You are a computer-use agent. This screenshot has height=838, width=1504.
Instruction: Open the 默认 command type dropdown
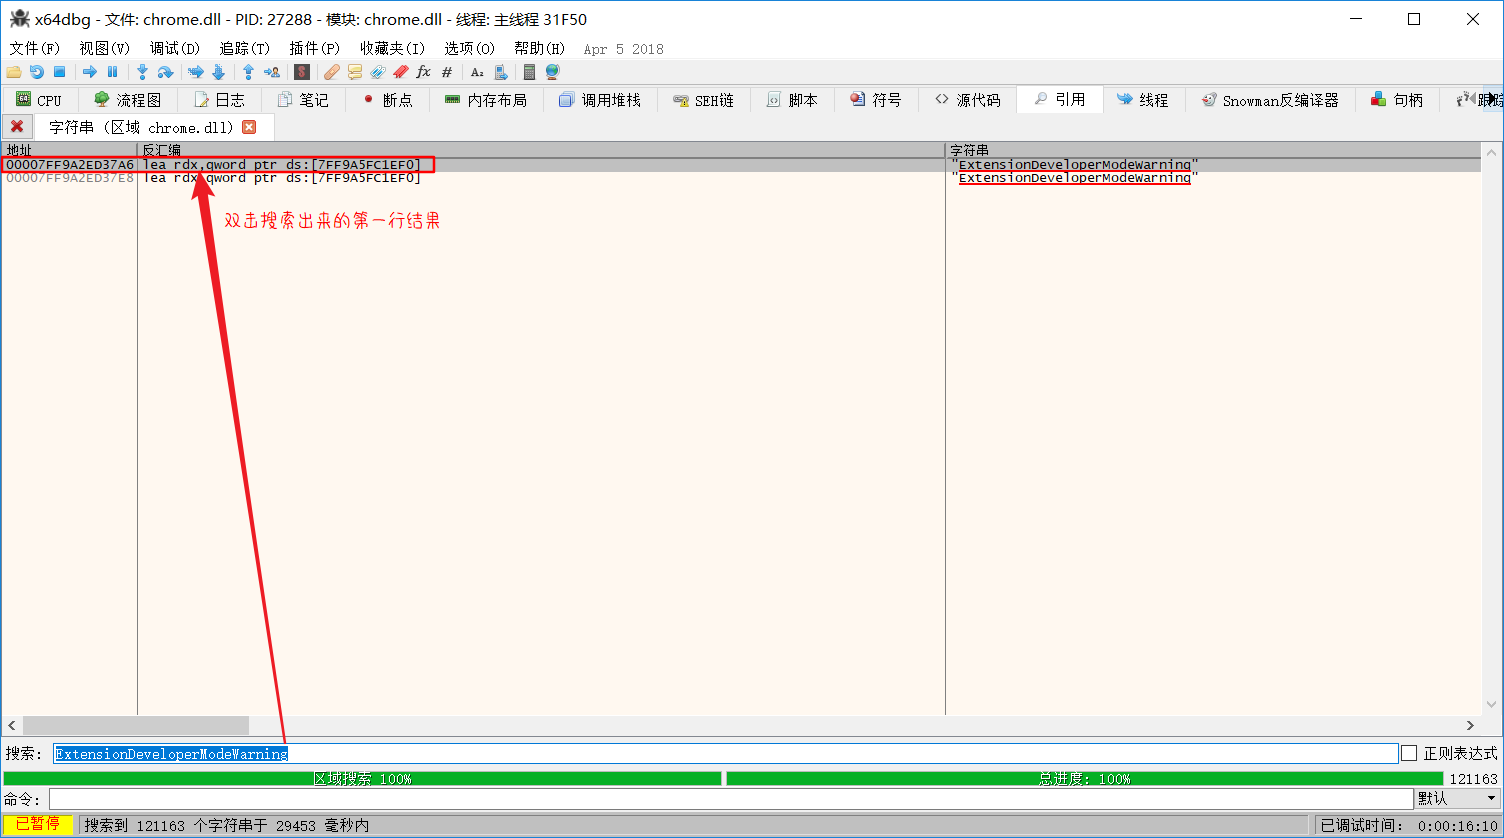click(x=1457, y=798)
